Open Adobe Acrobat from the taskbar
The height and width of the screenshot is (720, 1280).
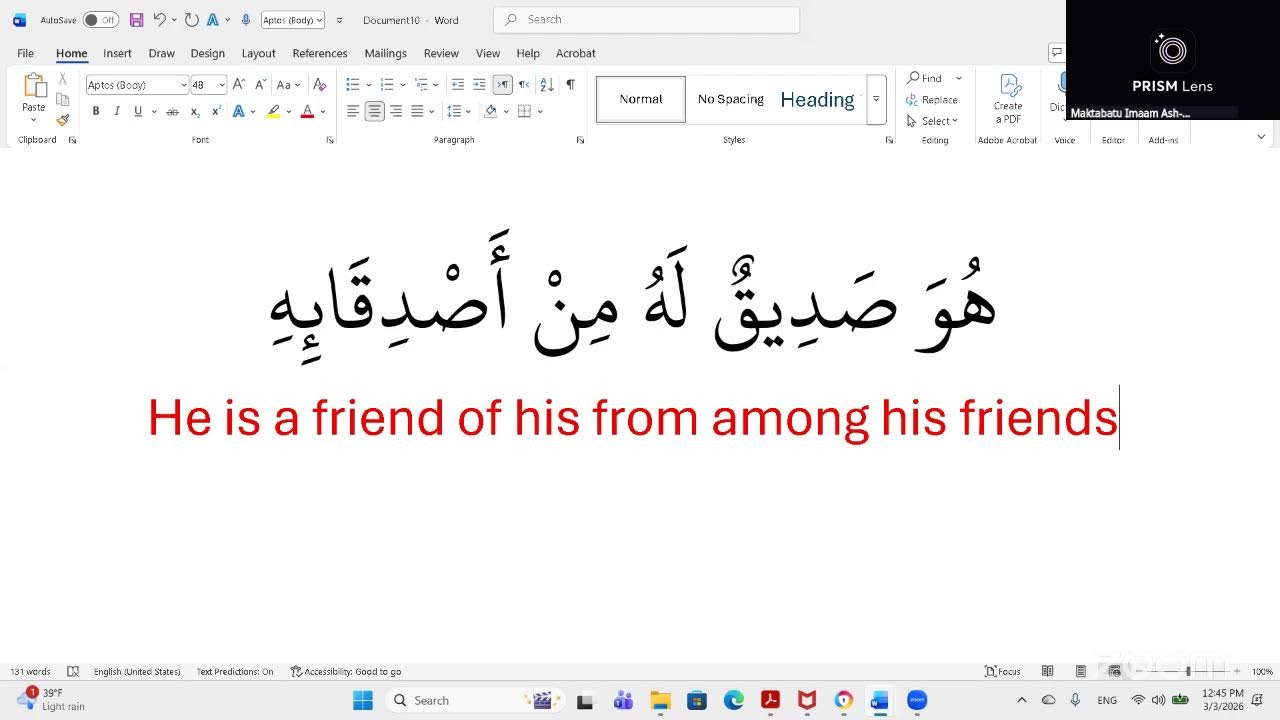pos(770,700)
